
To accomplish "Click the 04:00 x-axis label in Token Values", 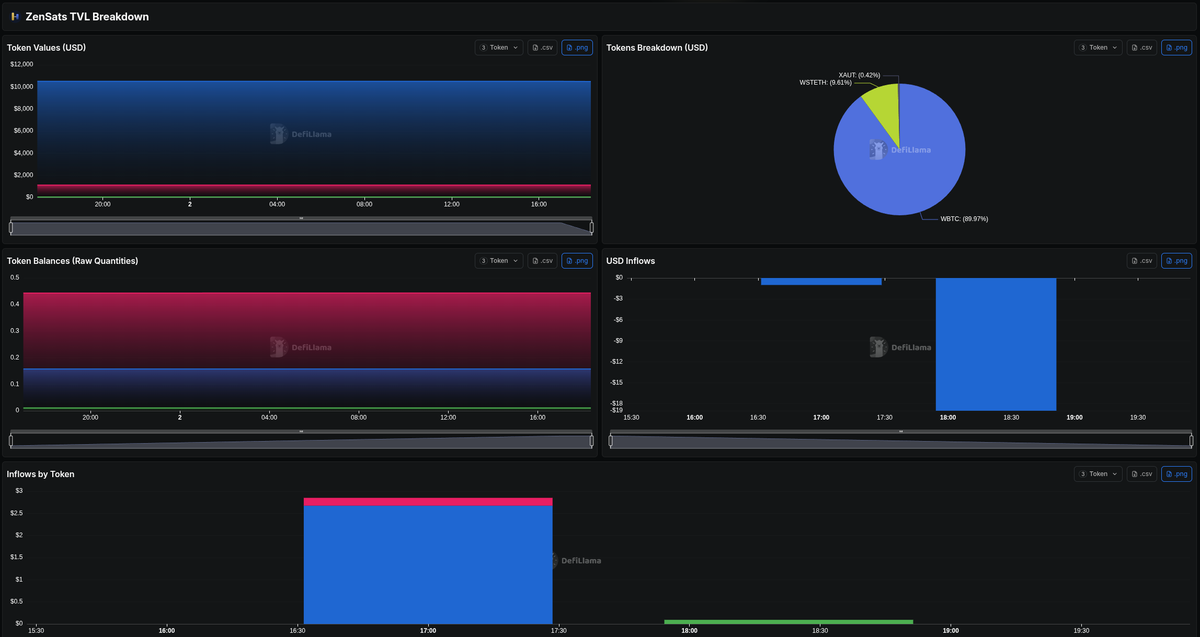I will tap(277, 204).
